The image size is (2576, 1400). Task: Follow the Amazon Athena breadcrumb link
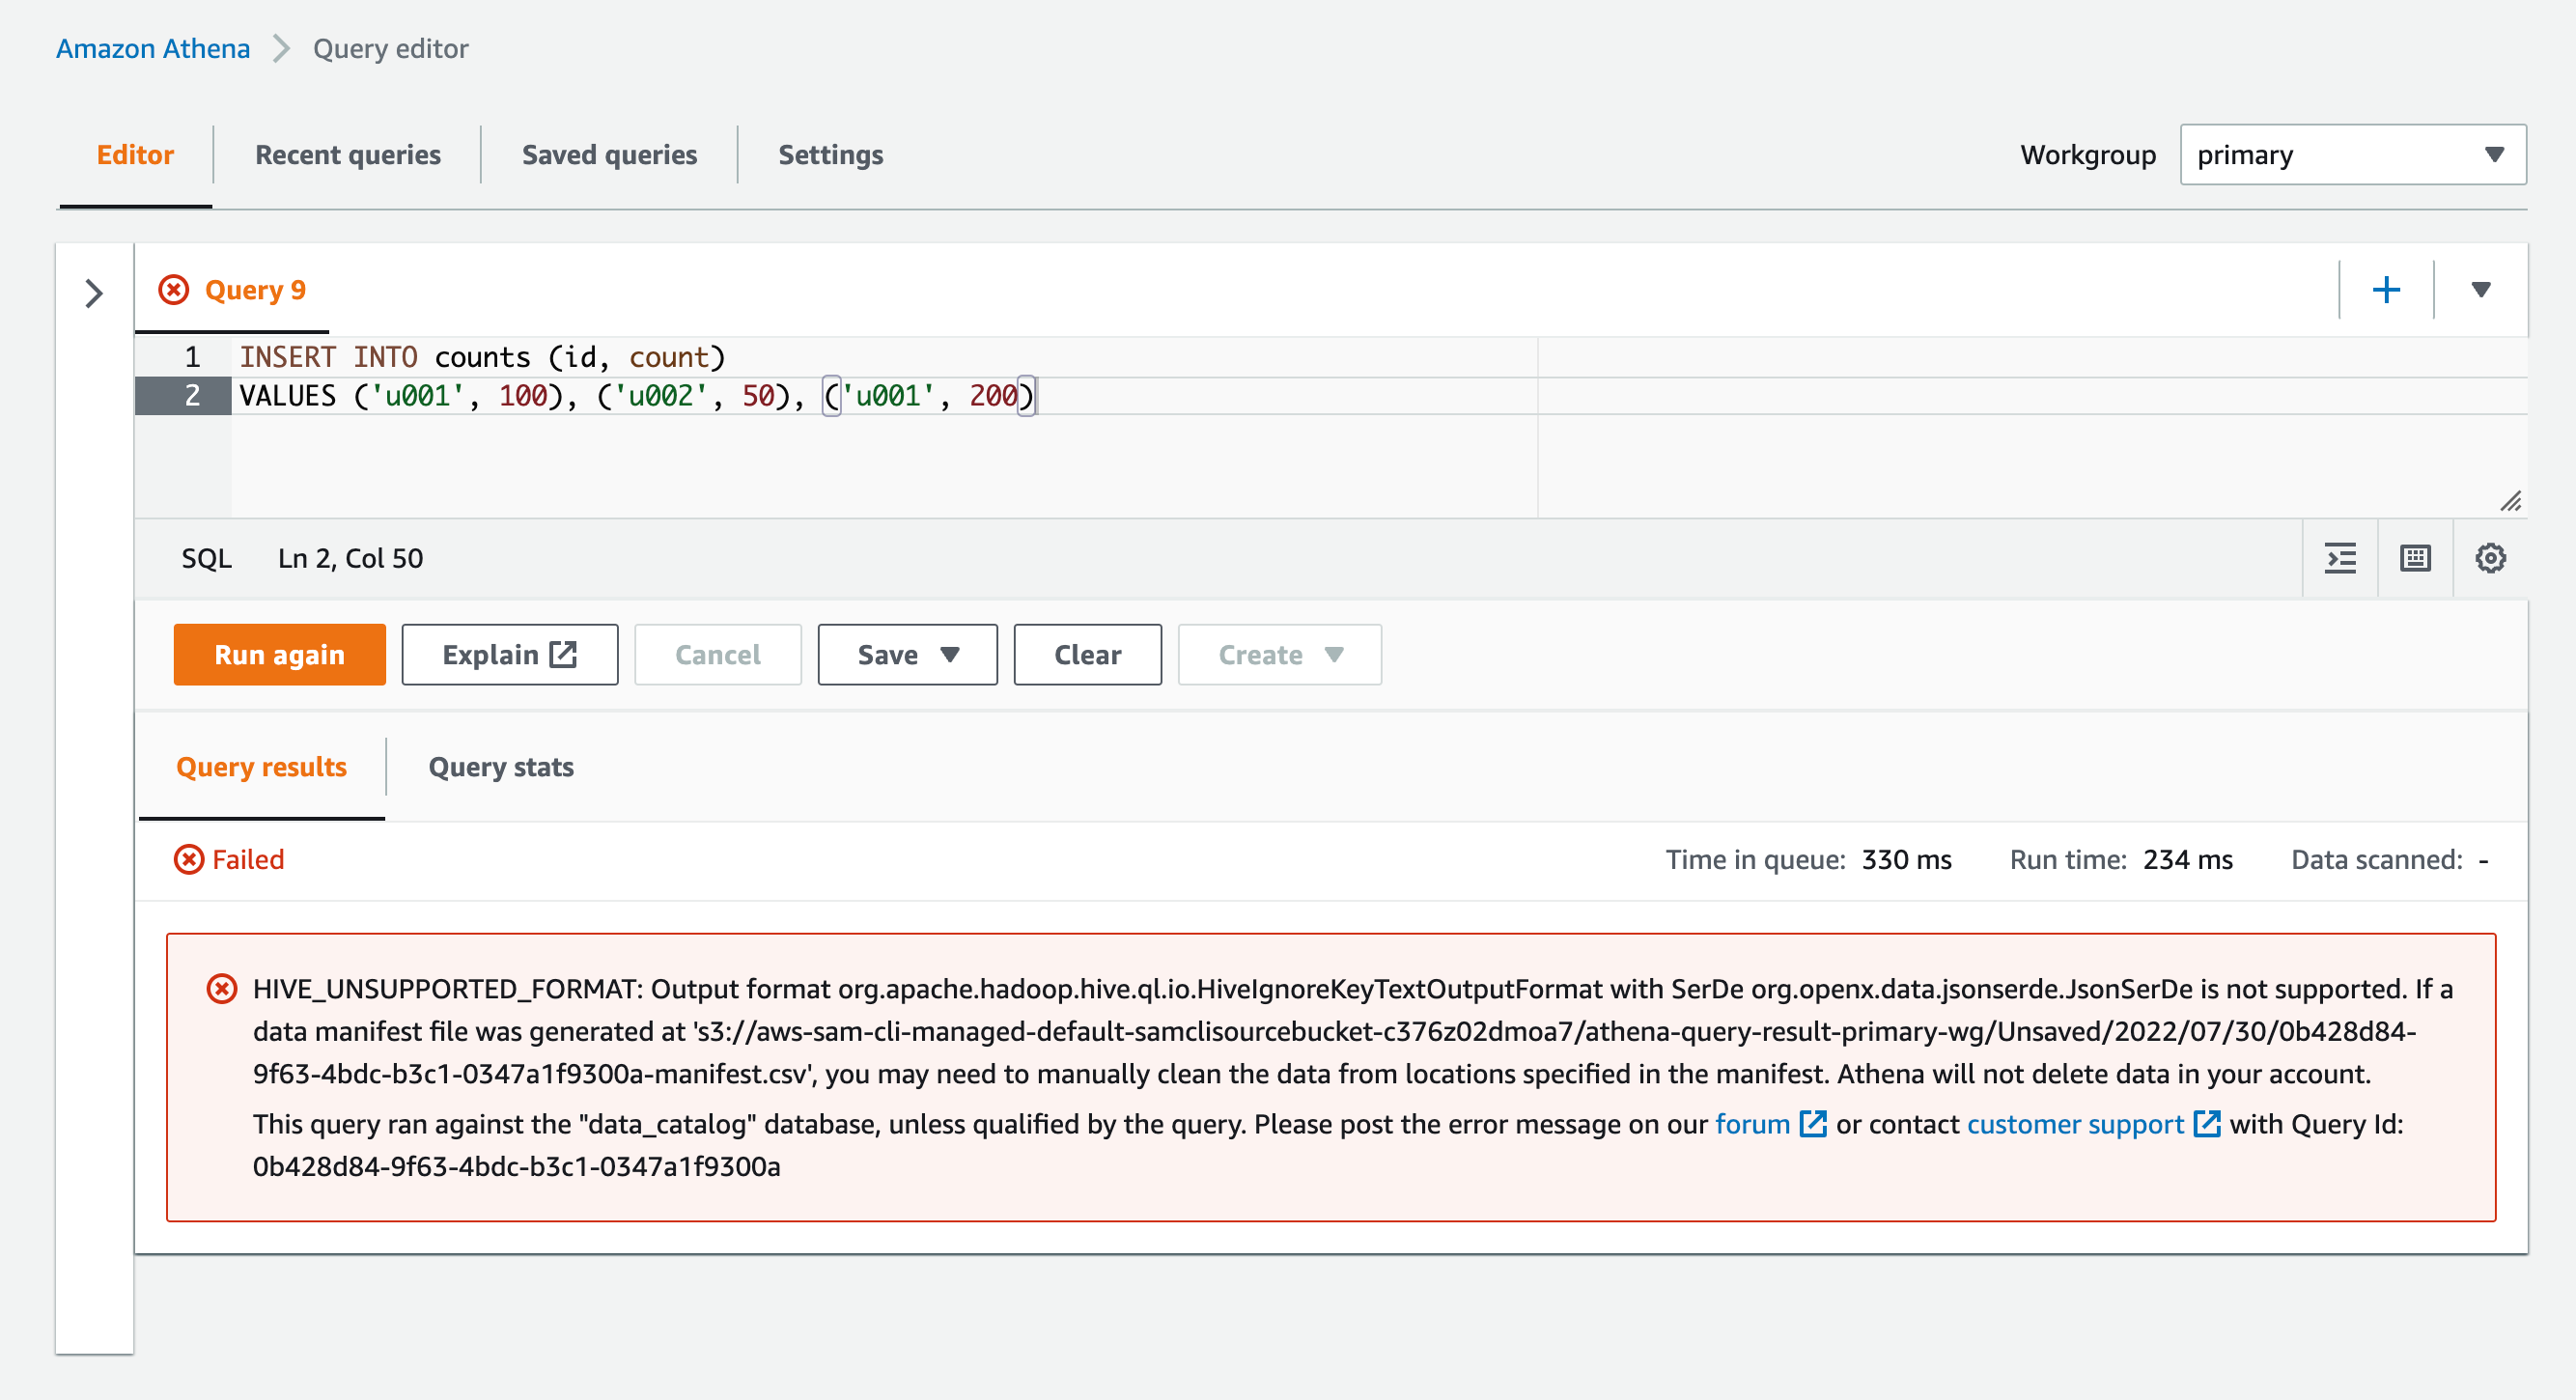pyautogui.click(x=153, y=48)
